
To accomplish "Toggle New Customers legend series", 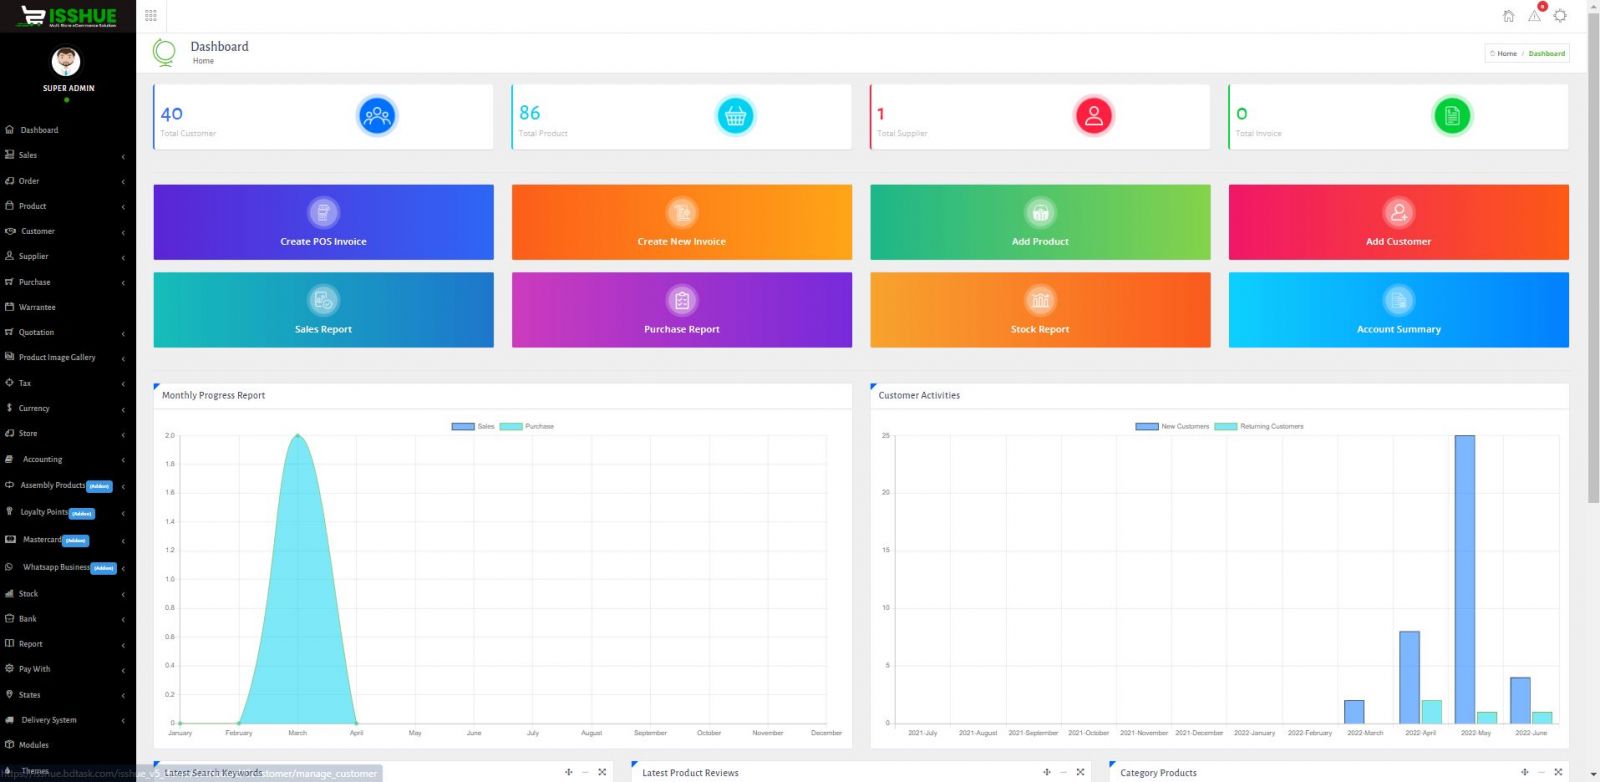I will (1172, 426).
